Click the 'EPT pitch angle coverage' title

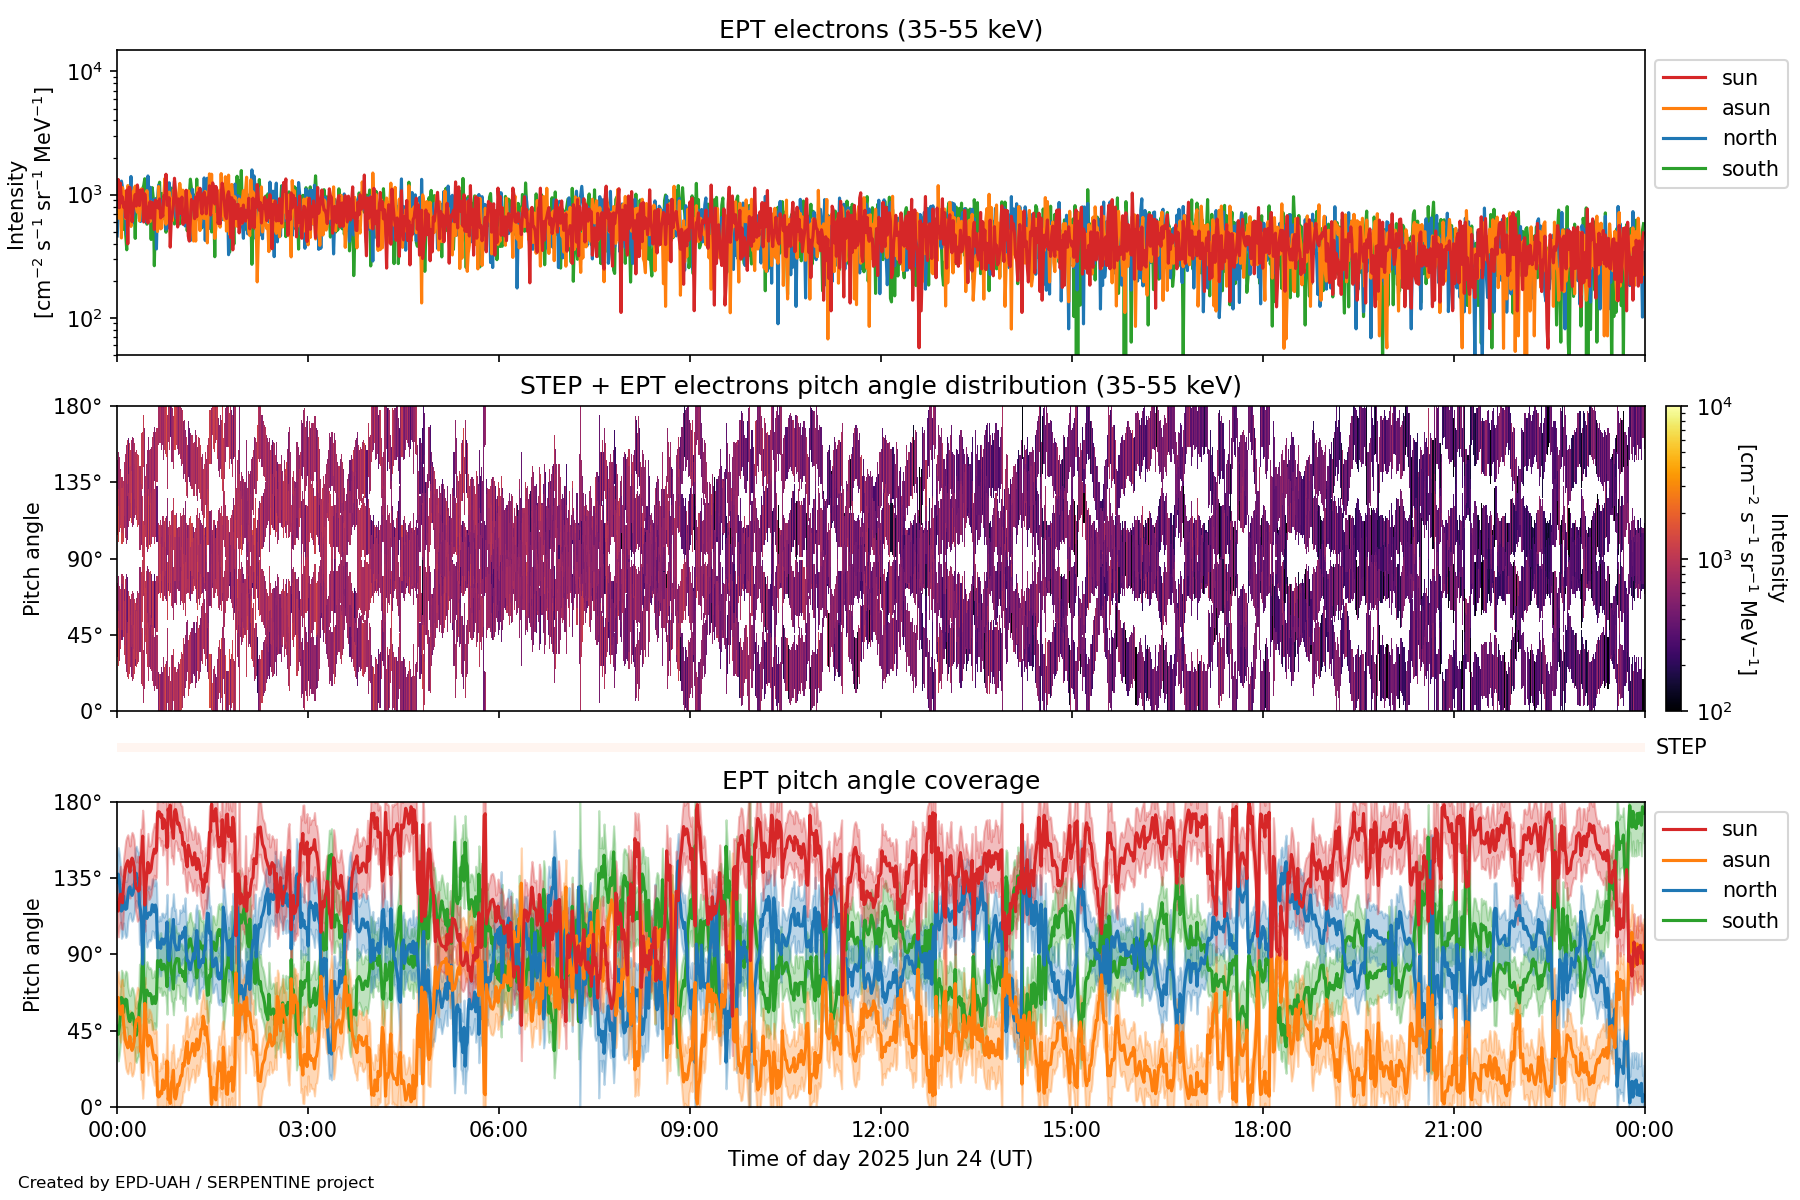pyautogui.click(x=880, y=781)
